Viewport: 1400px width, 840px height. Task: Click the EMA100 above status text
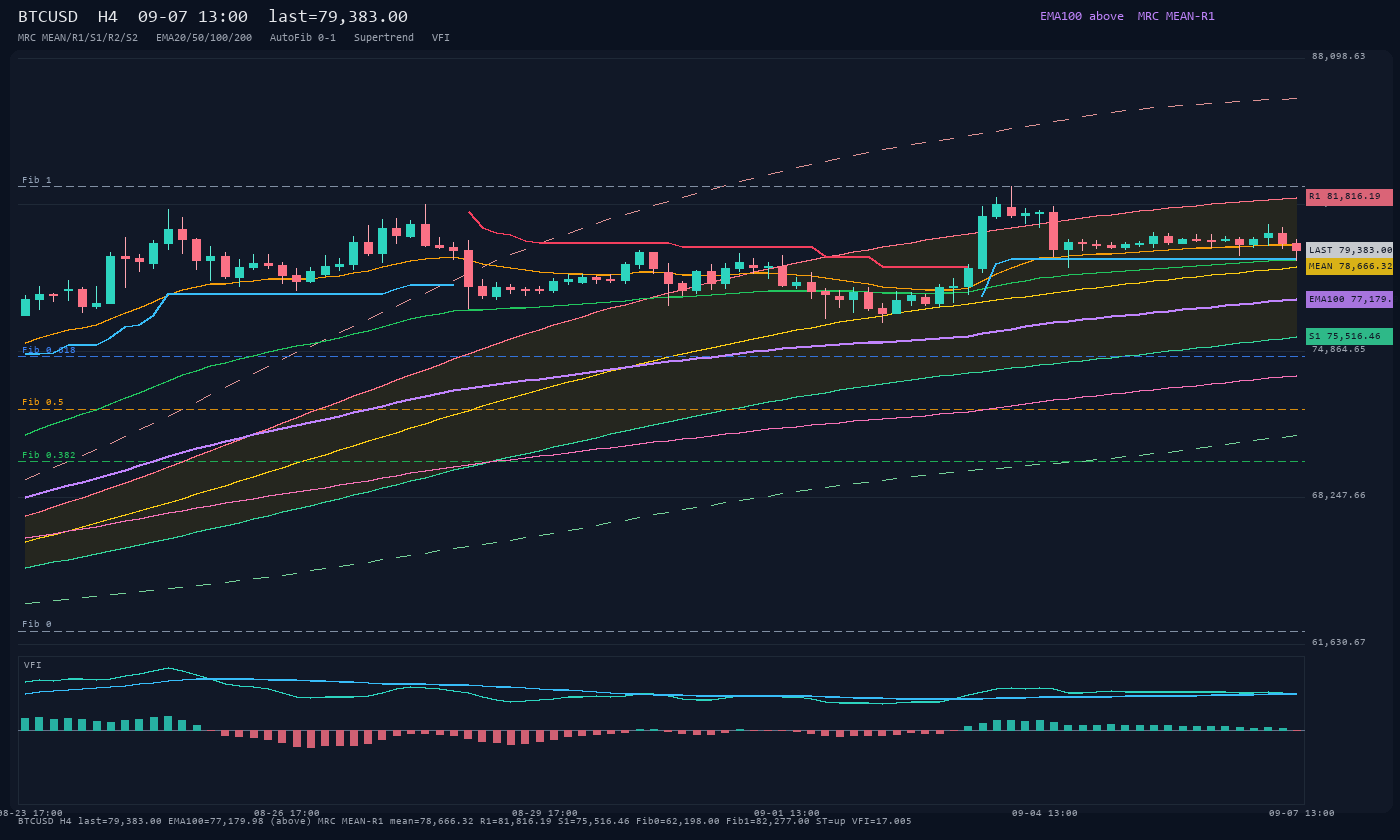point(1082,16)
